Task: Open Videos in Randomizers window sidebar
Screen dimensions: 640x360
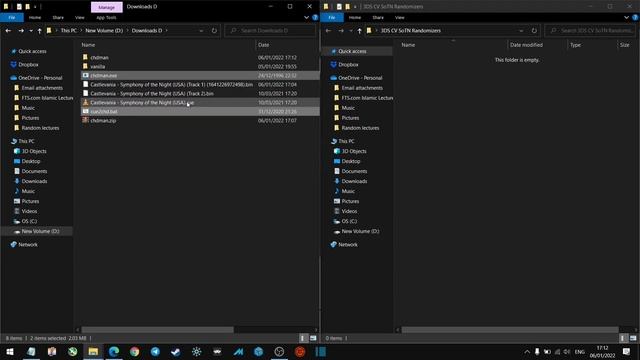Action: [x=349, y=211]
